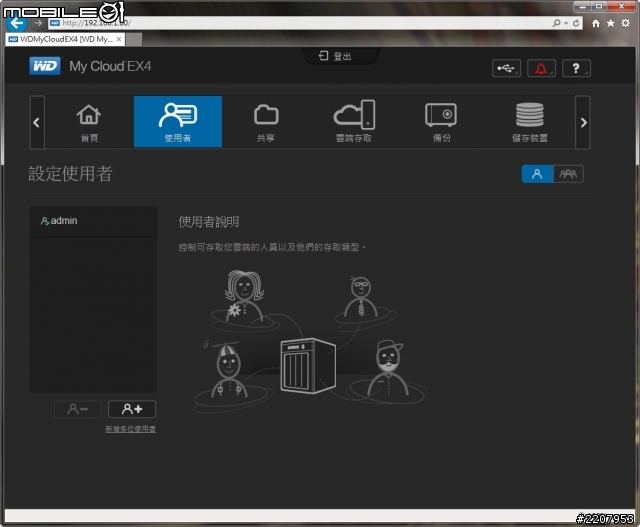The width and height of the screenshot is (640, 527).
Task: Show previous navigation items with left arrow
Action: [37, 122]
